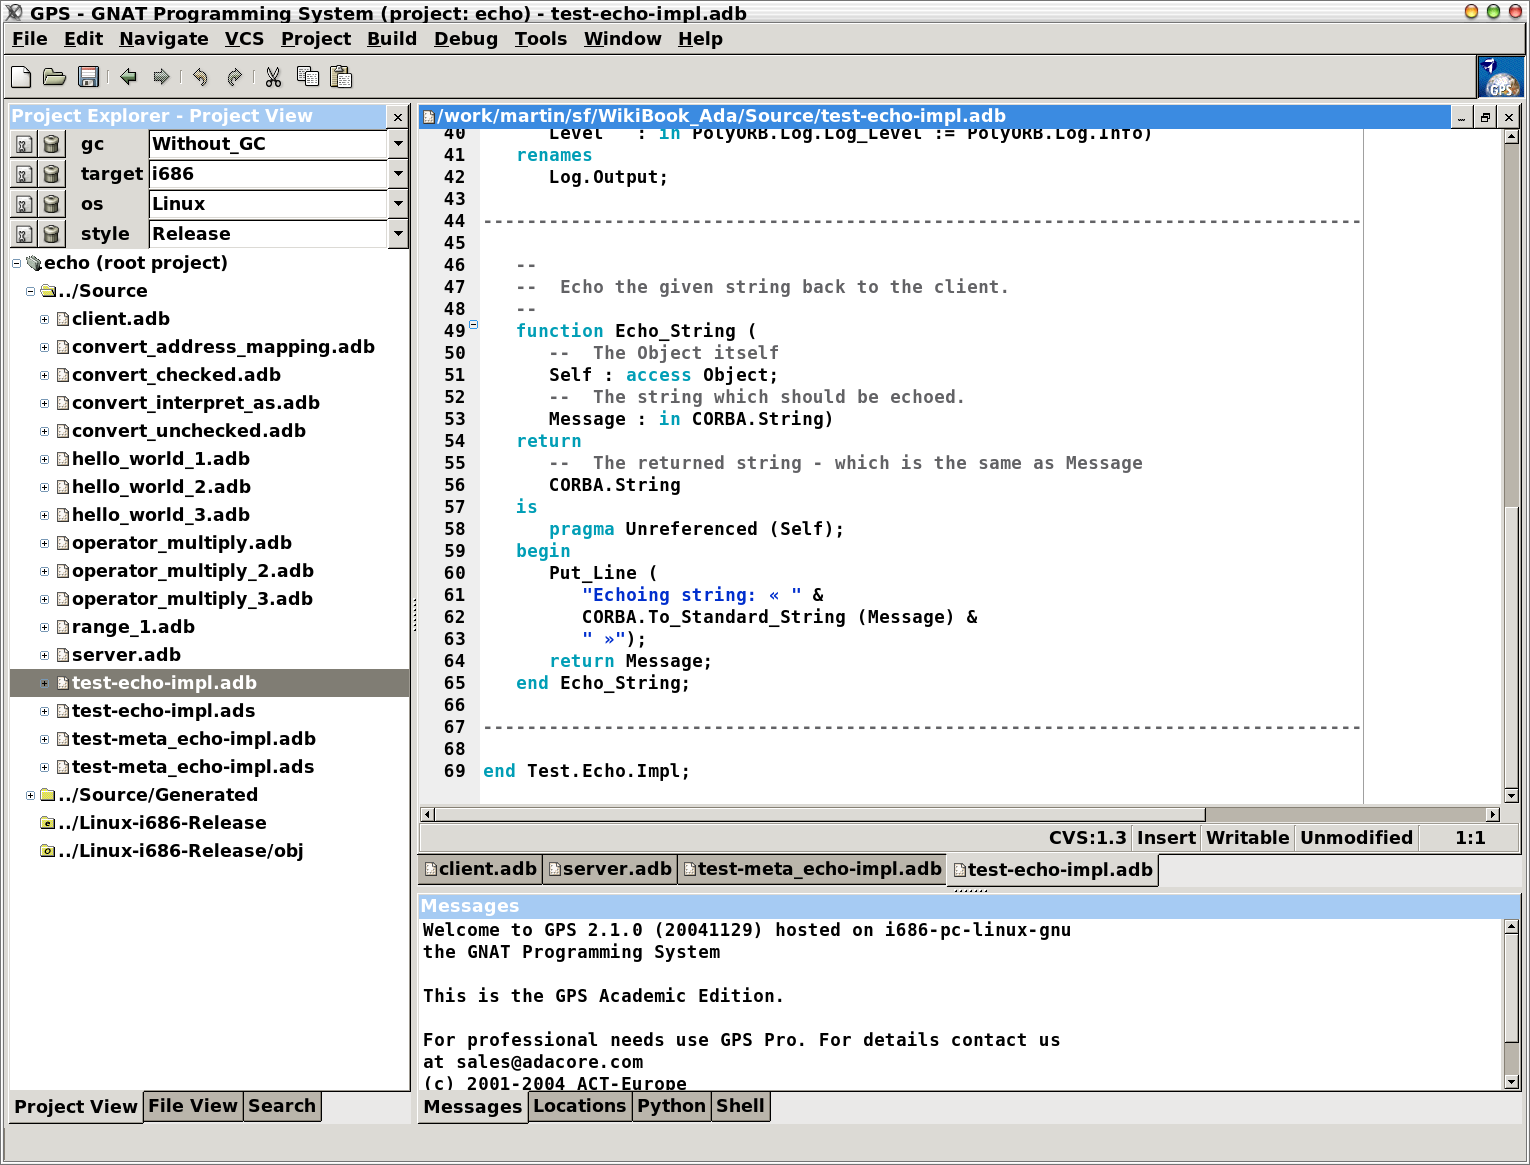Click the Paste clipboard icon
This screenshot has height=1165, width=1530.
point(341,77)
